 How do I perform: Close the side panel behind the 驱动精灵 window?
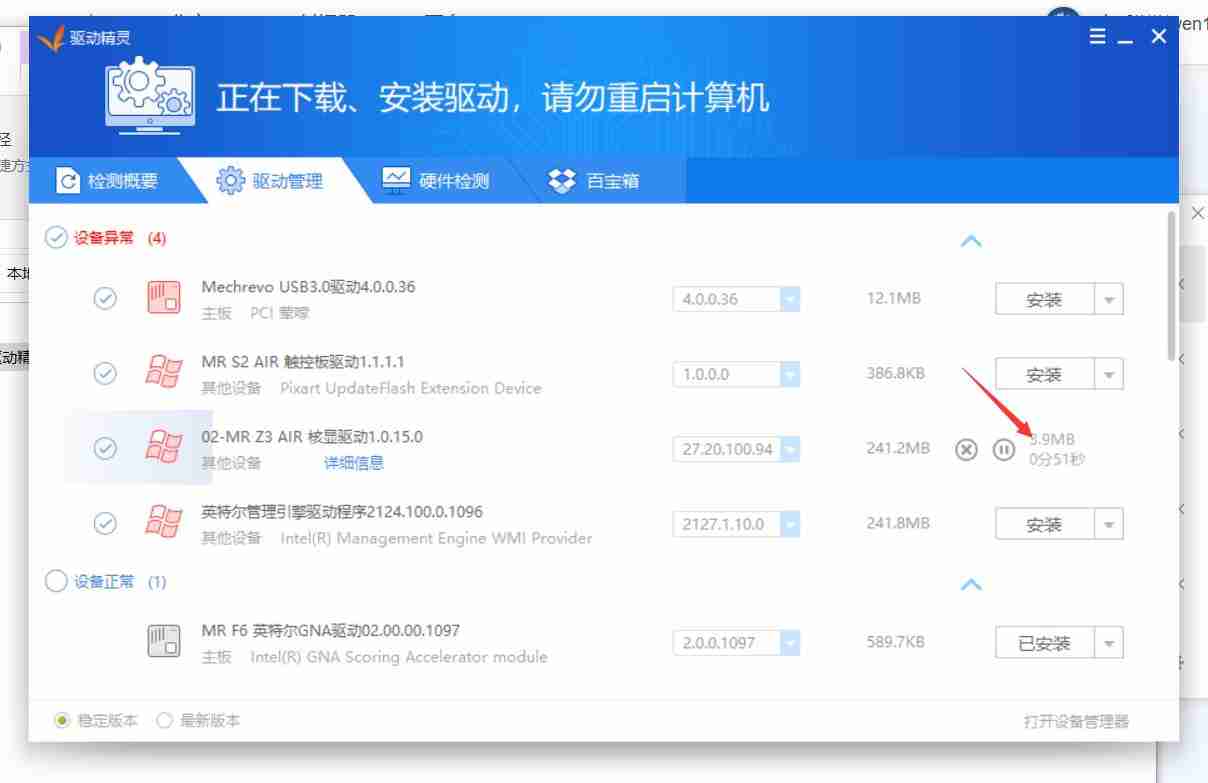point(1198,214)
